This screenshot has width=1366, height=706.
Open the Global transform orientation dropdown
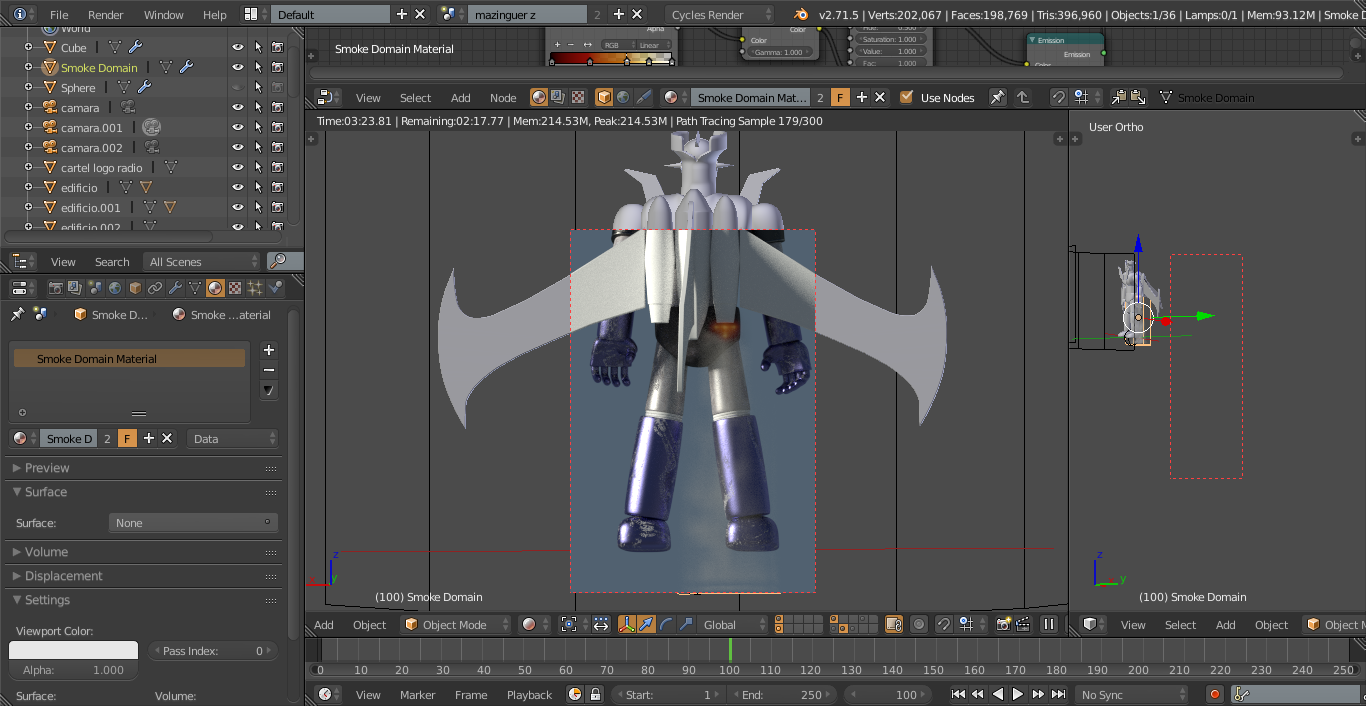[733, 624]
